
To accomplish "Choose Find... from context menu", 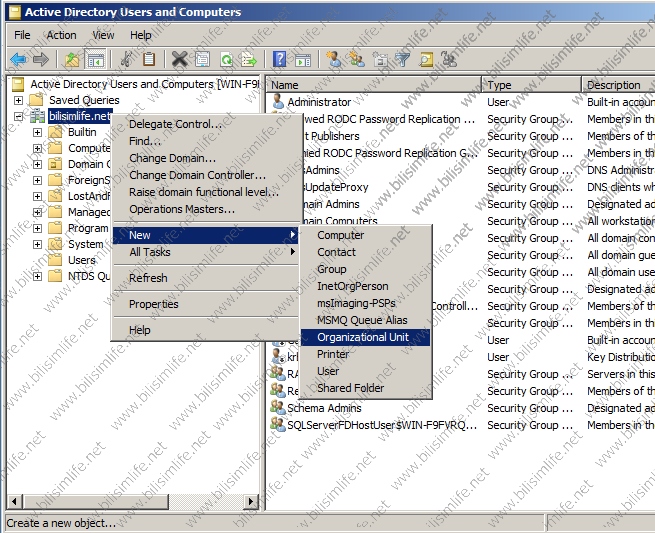I will tap(205, 141).
